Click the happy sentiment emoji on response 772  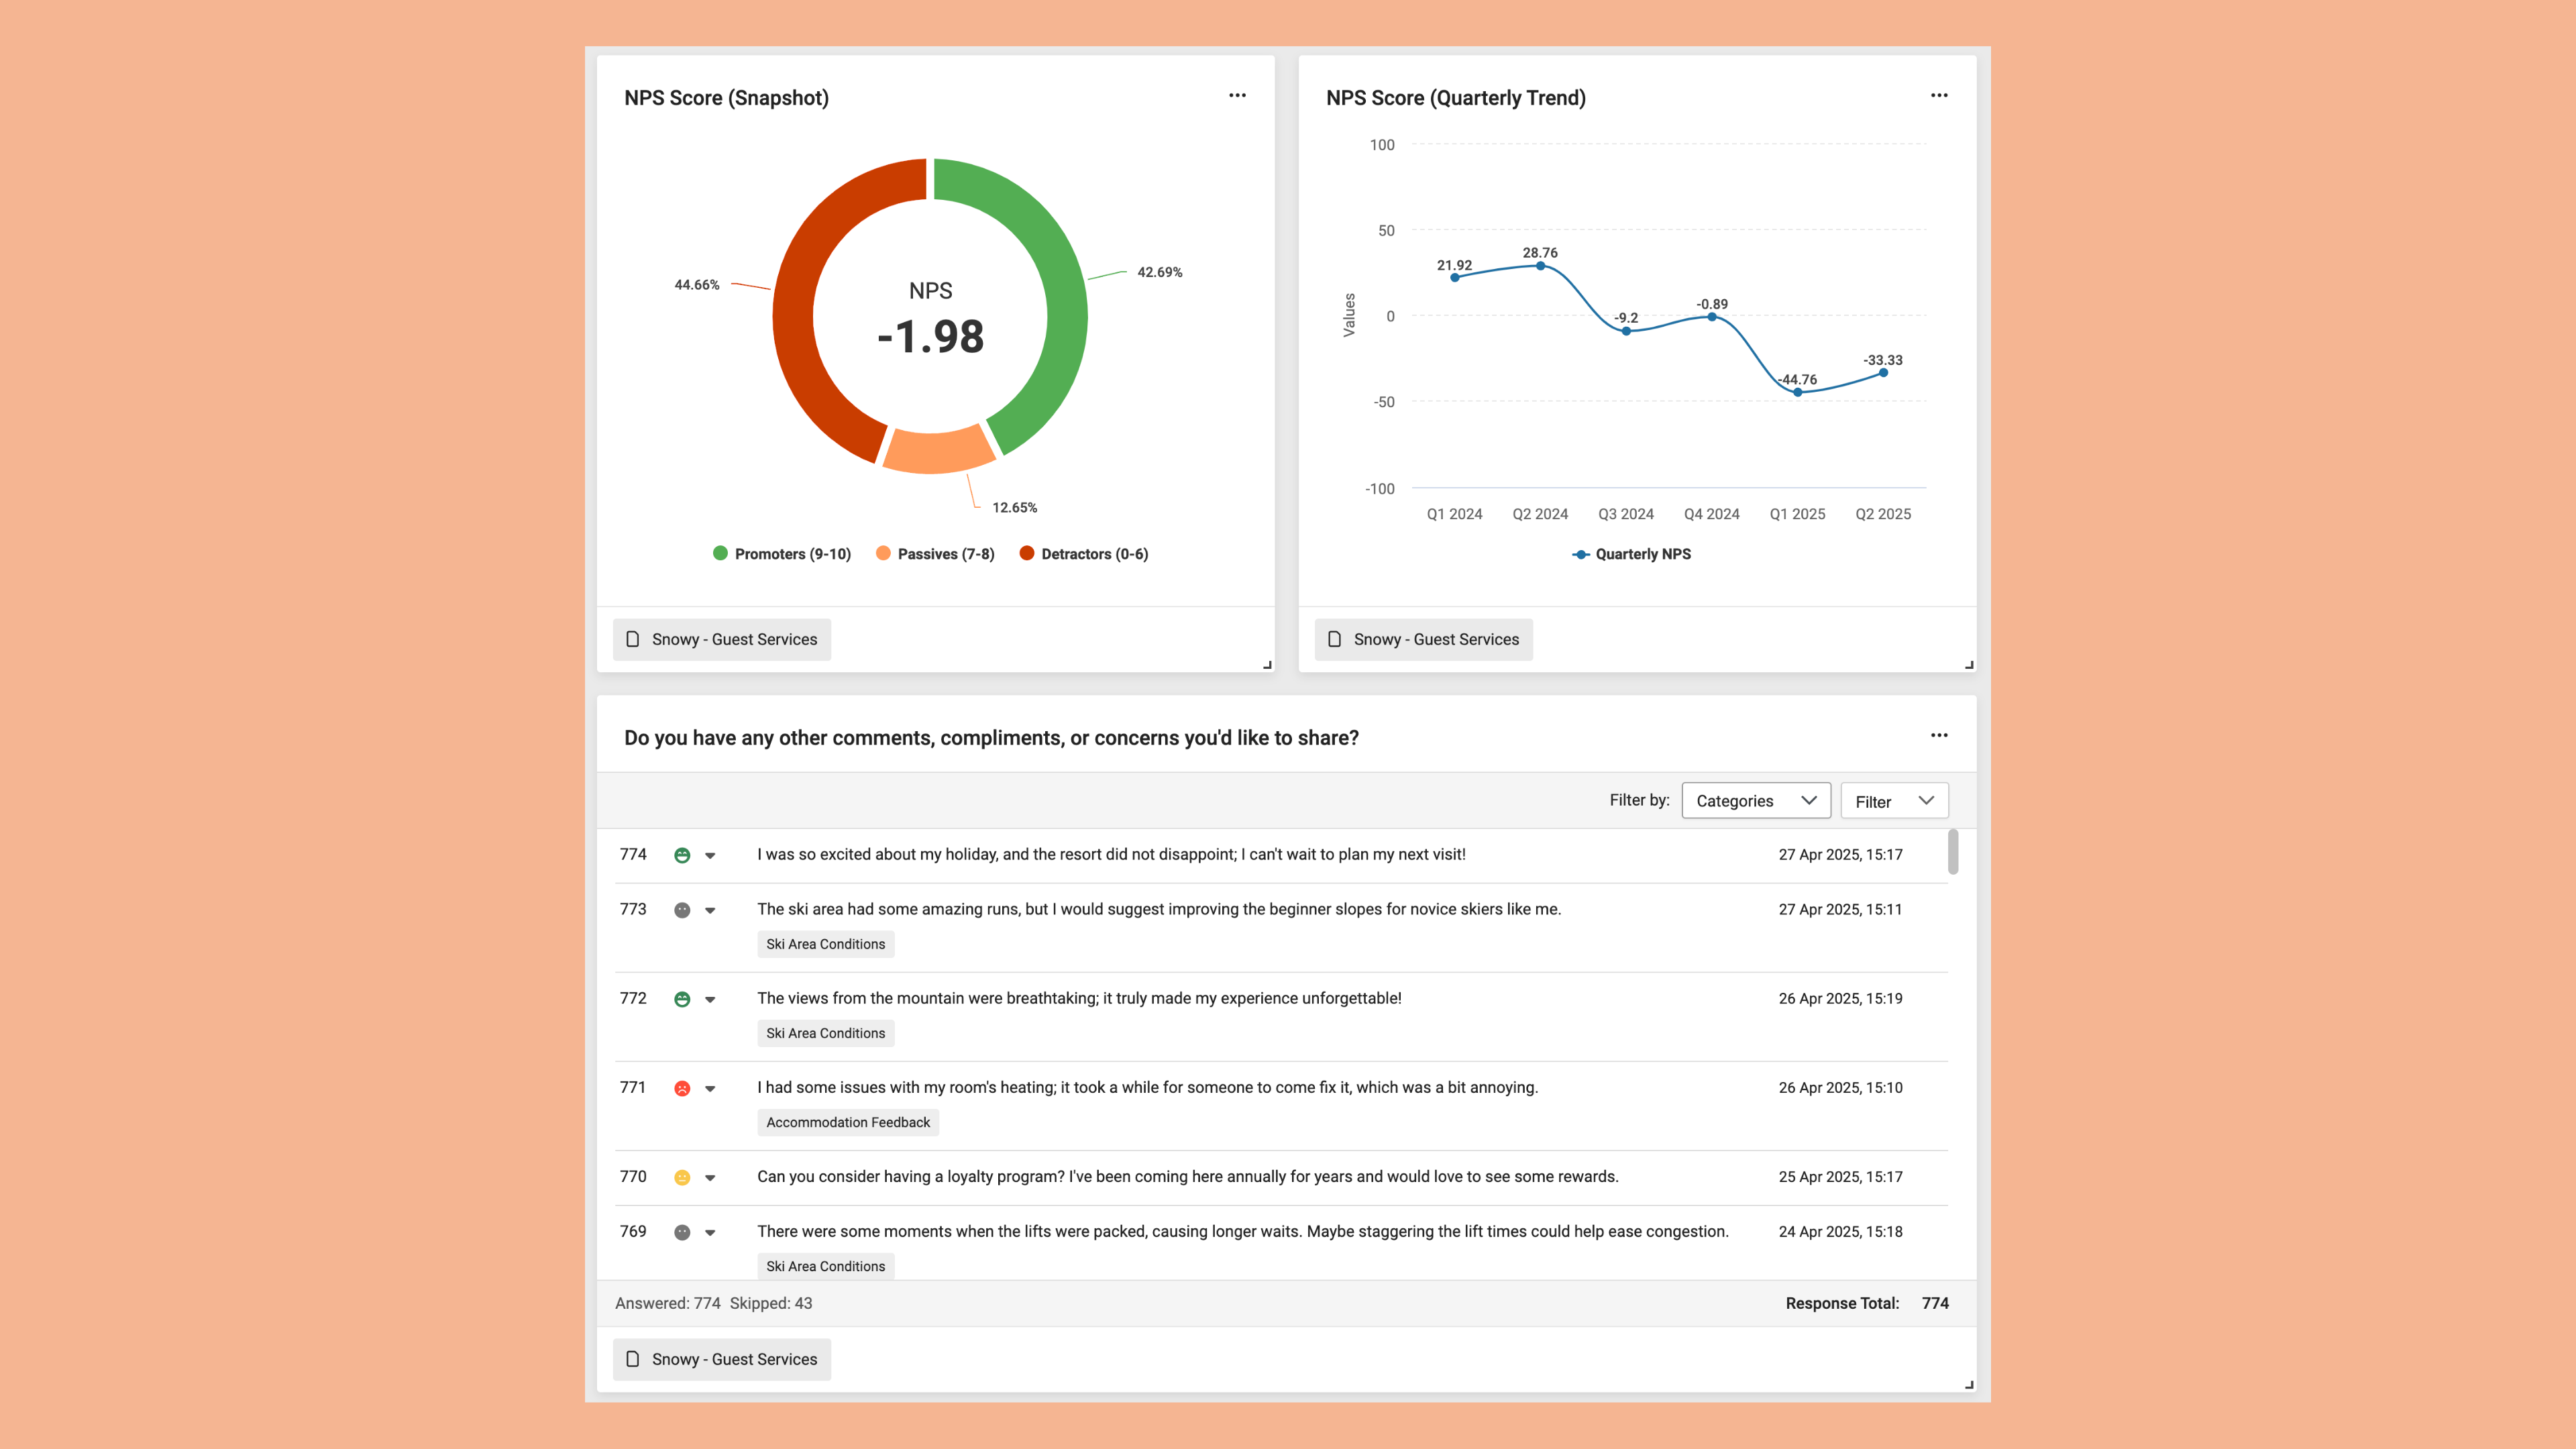coord(683,998)
